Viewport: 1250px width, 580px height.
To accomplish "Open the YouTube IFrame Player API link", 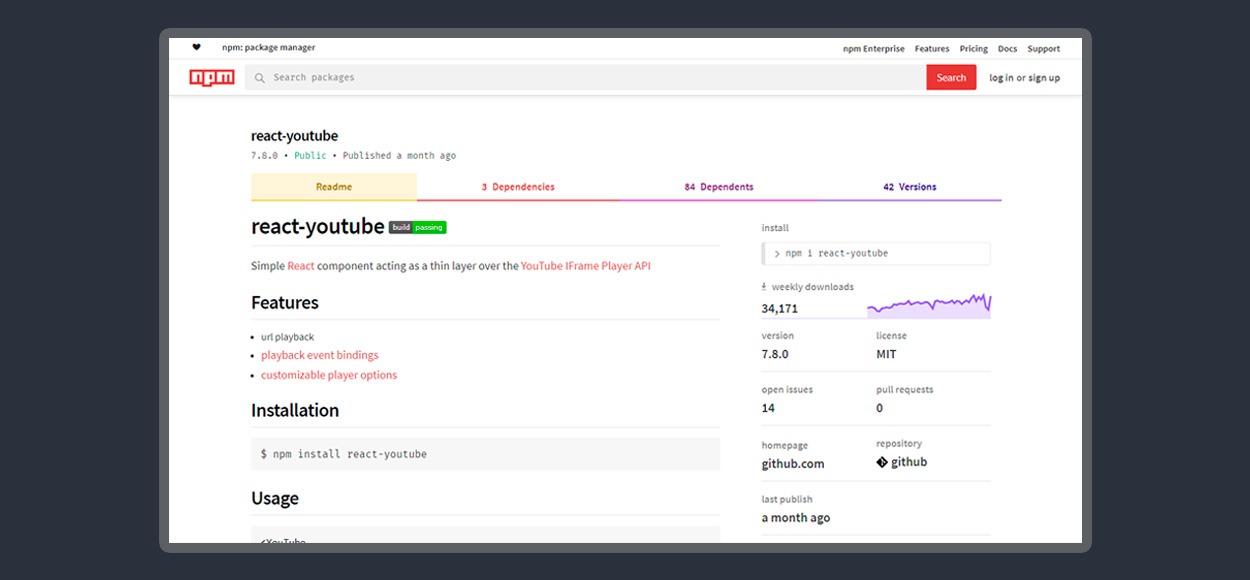I will click(586, 266).
